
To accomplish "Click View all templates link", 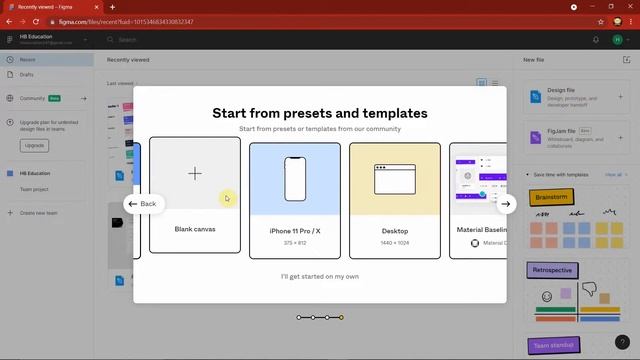I will click(x=616, y=175).
